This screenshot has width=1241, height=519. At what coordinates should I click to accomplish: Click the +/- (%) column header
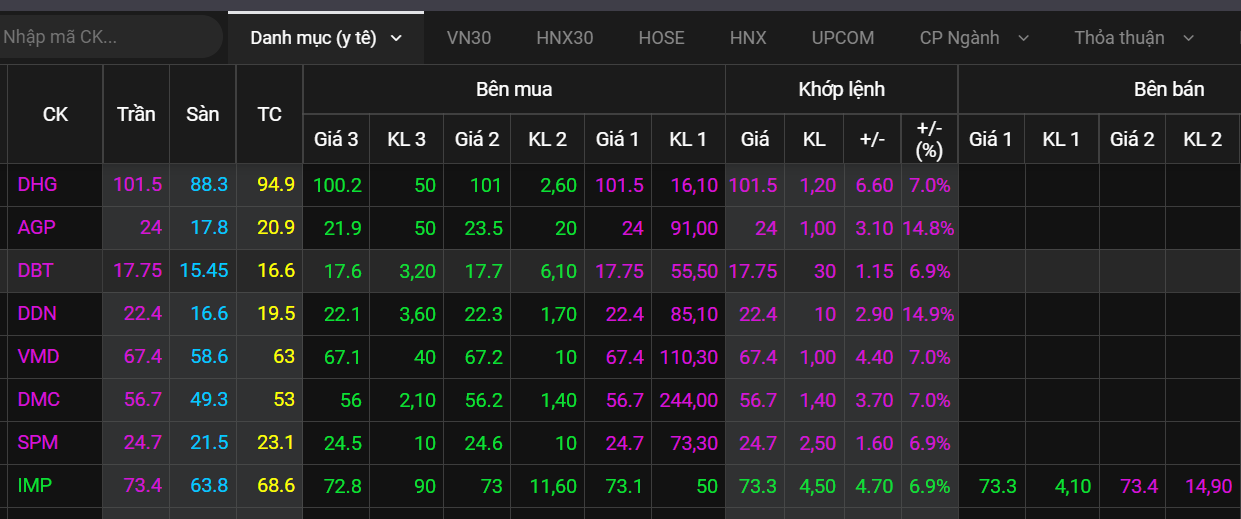[x=929, y=139]
